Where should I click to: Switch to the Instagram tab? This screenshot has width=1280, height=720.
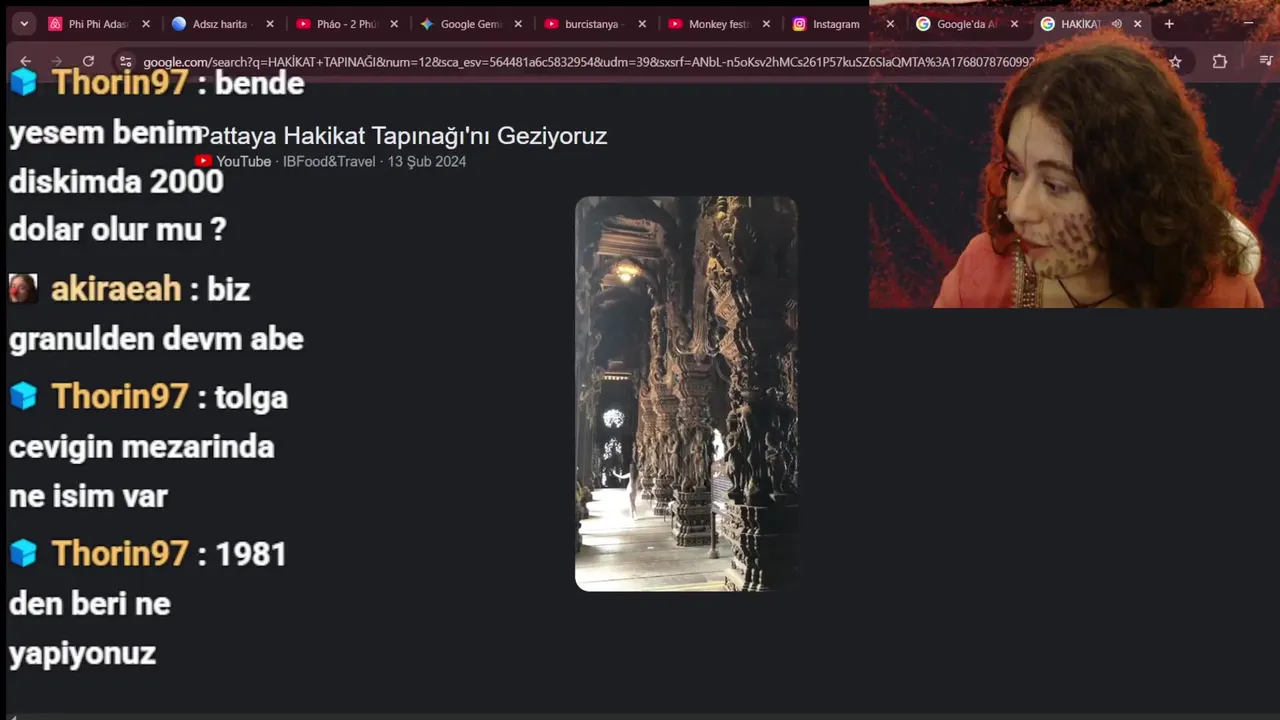coord(836,24)
